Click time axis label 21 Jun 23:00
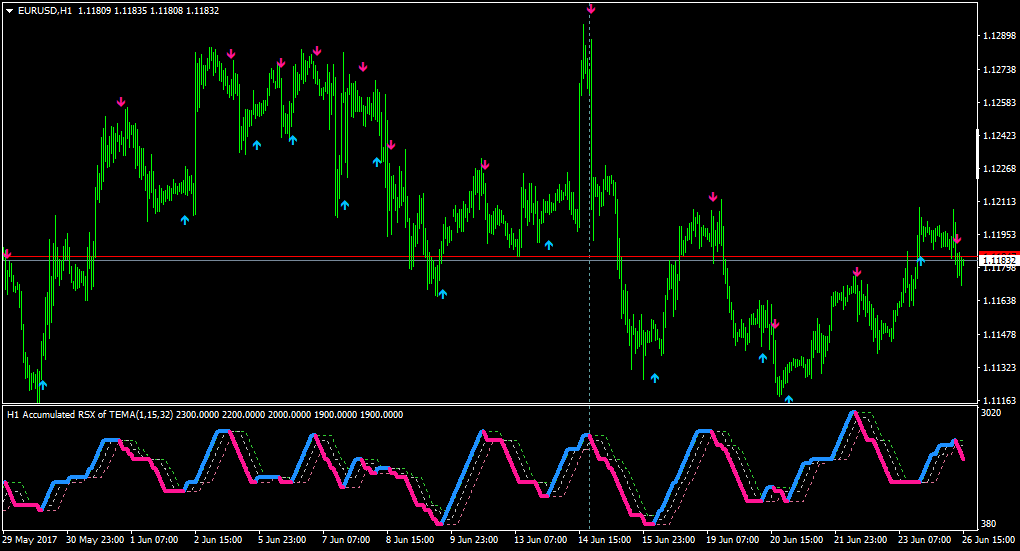The width and height of the screenshot is (1020, 551). (860, 540)
